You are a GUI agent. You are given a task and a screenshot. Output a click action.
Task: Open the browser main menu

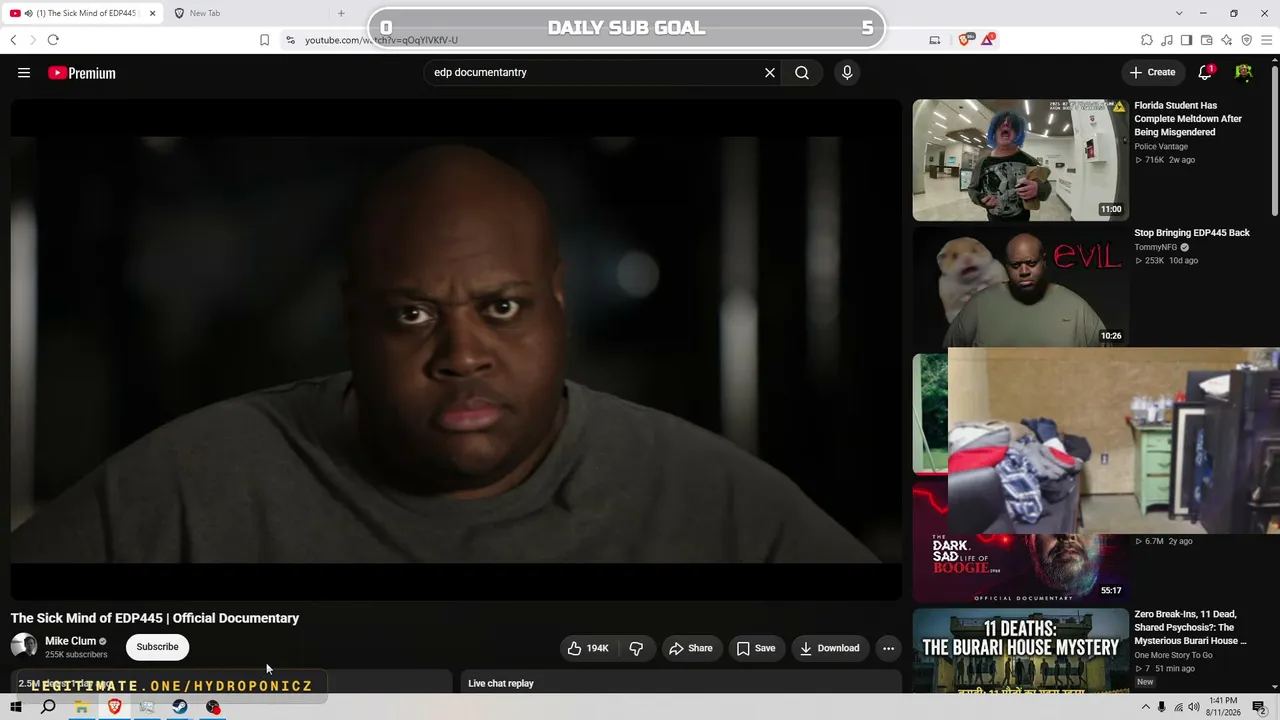click(x=1267, y=40)
